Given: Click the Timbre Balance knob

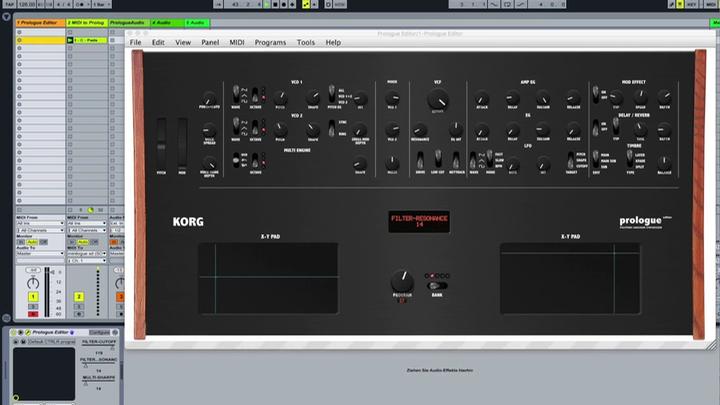Looking at the screenshot, I should [x=664, y=162].
